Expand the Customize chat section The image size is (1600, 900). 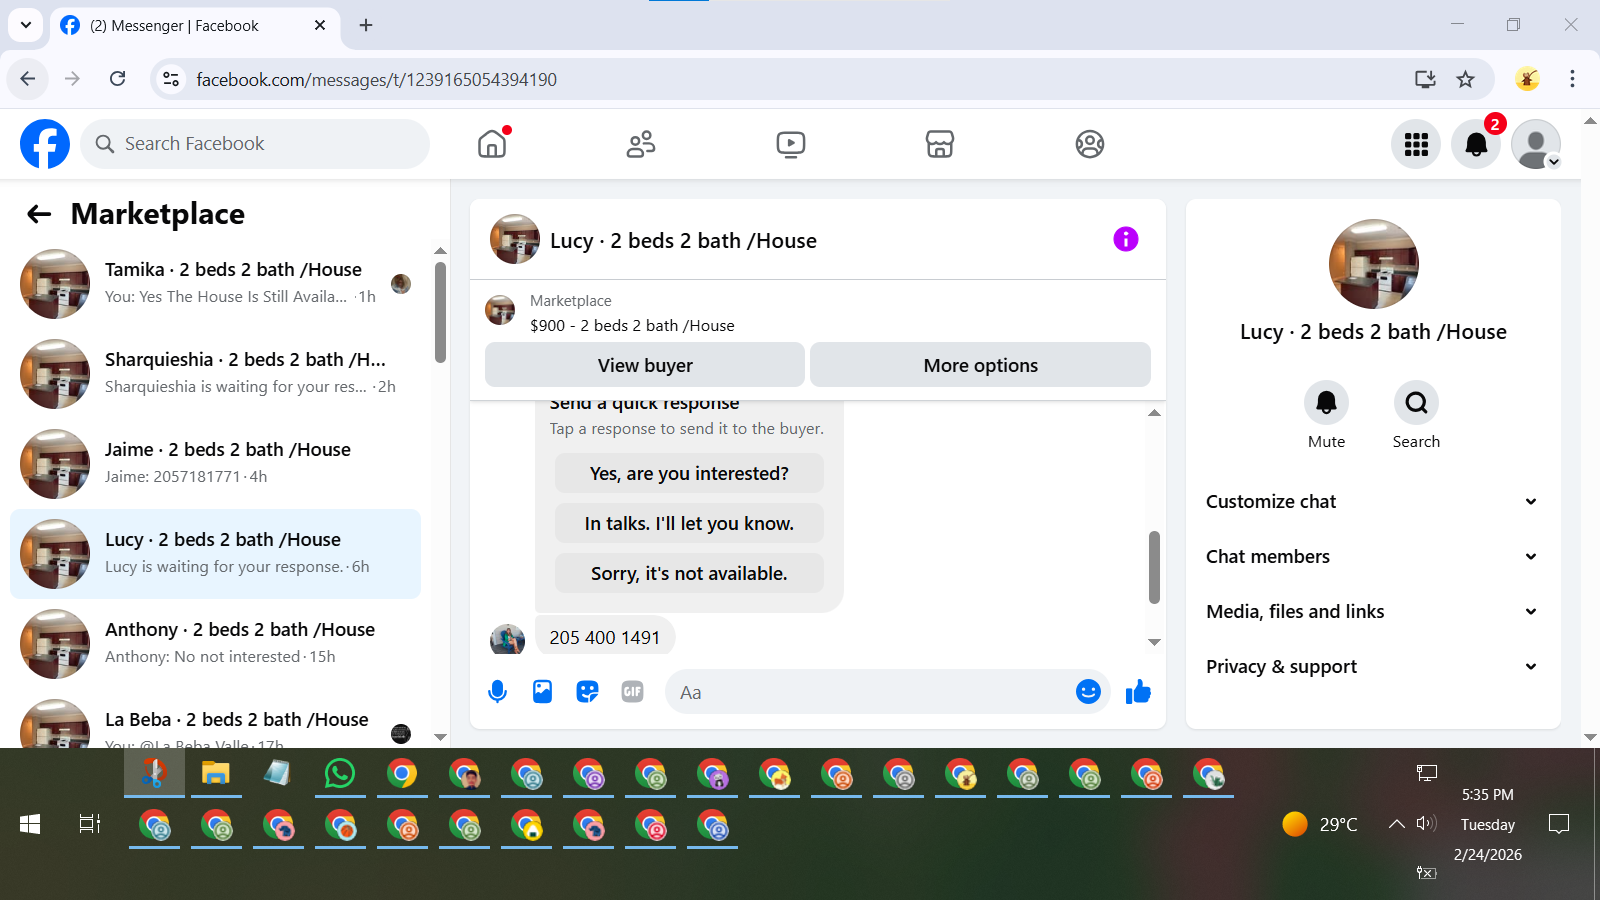click(x=1371, y=501)
